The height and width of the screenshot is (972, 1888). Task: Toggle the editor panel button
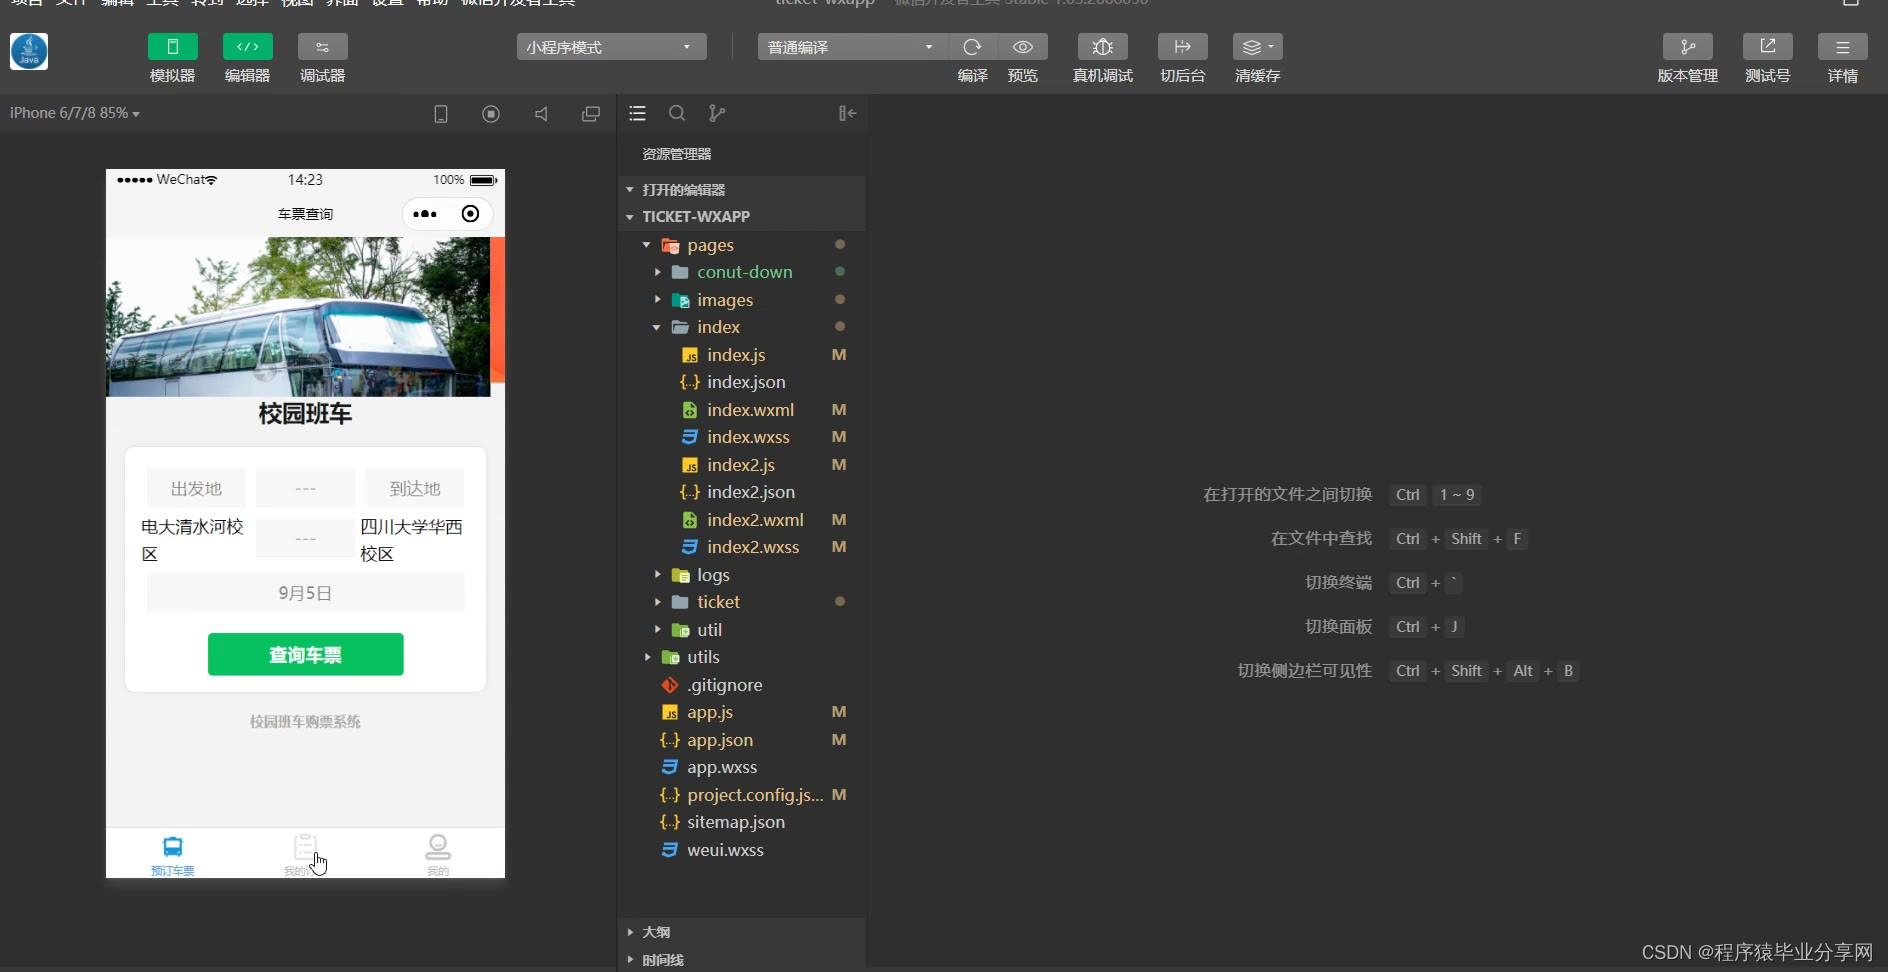tap(247, 47)
